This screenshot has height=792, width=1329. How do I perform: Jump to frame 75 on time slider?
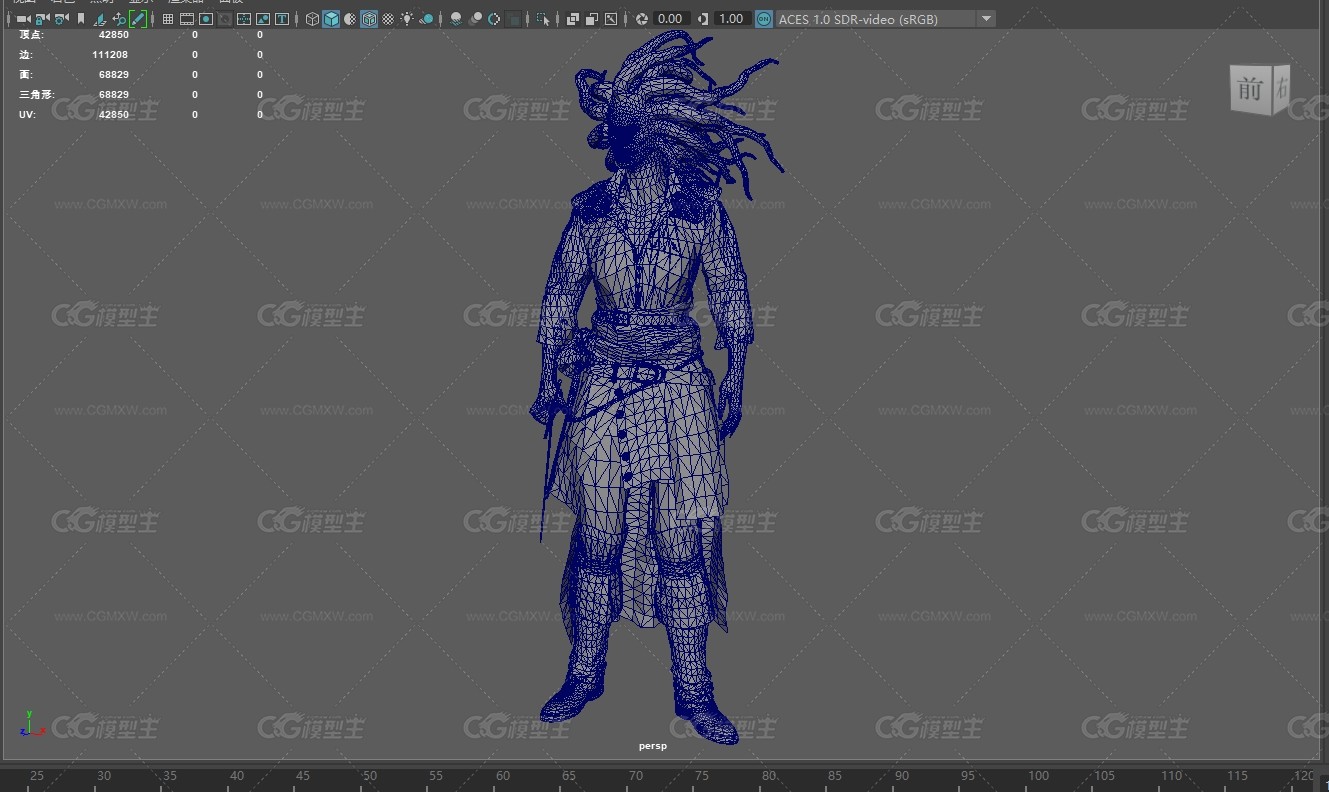click(x=703, y=776)
